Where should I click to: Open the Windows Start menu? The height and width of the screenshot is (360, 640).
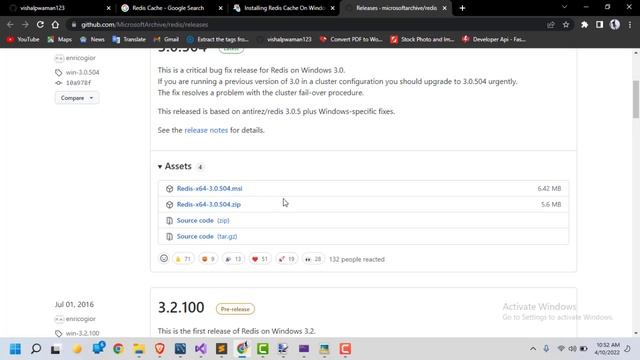15,349
